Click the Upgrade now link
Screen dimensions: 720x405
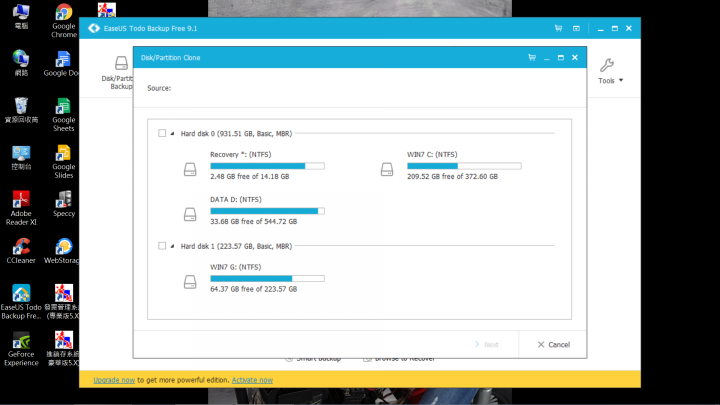(114, 380)
